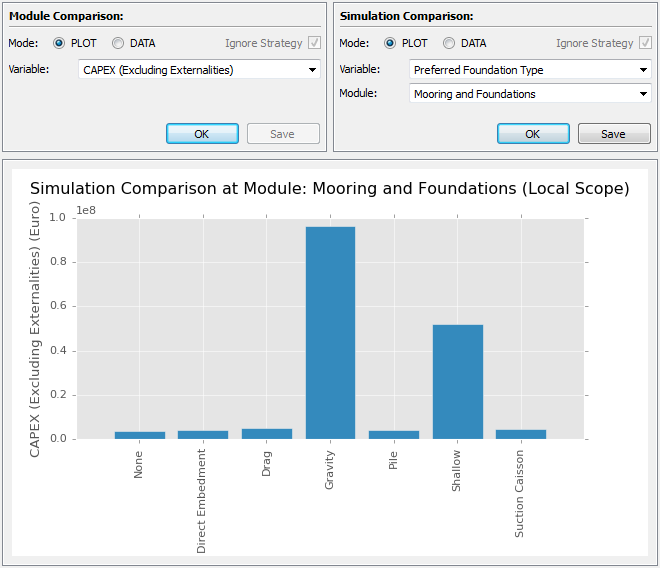Select DATA mode in Module Comparison

pyautogui.click(x=118, y=43)
